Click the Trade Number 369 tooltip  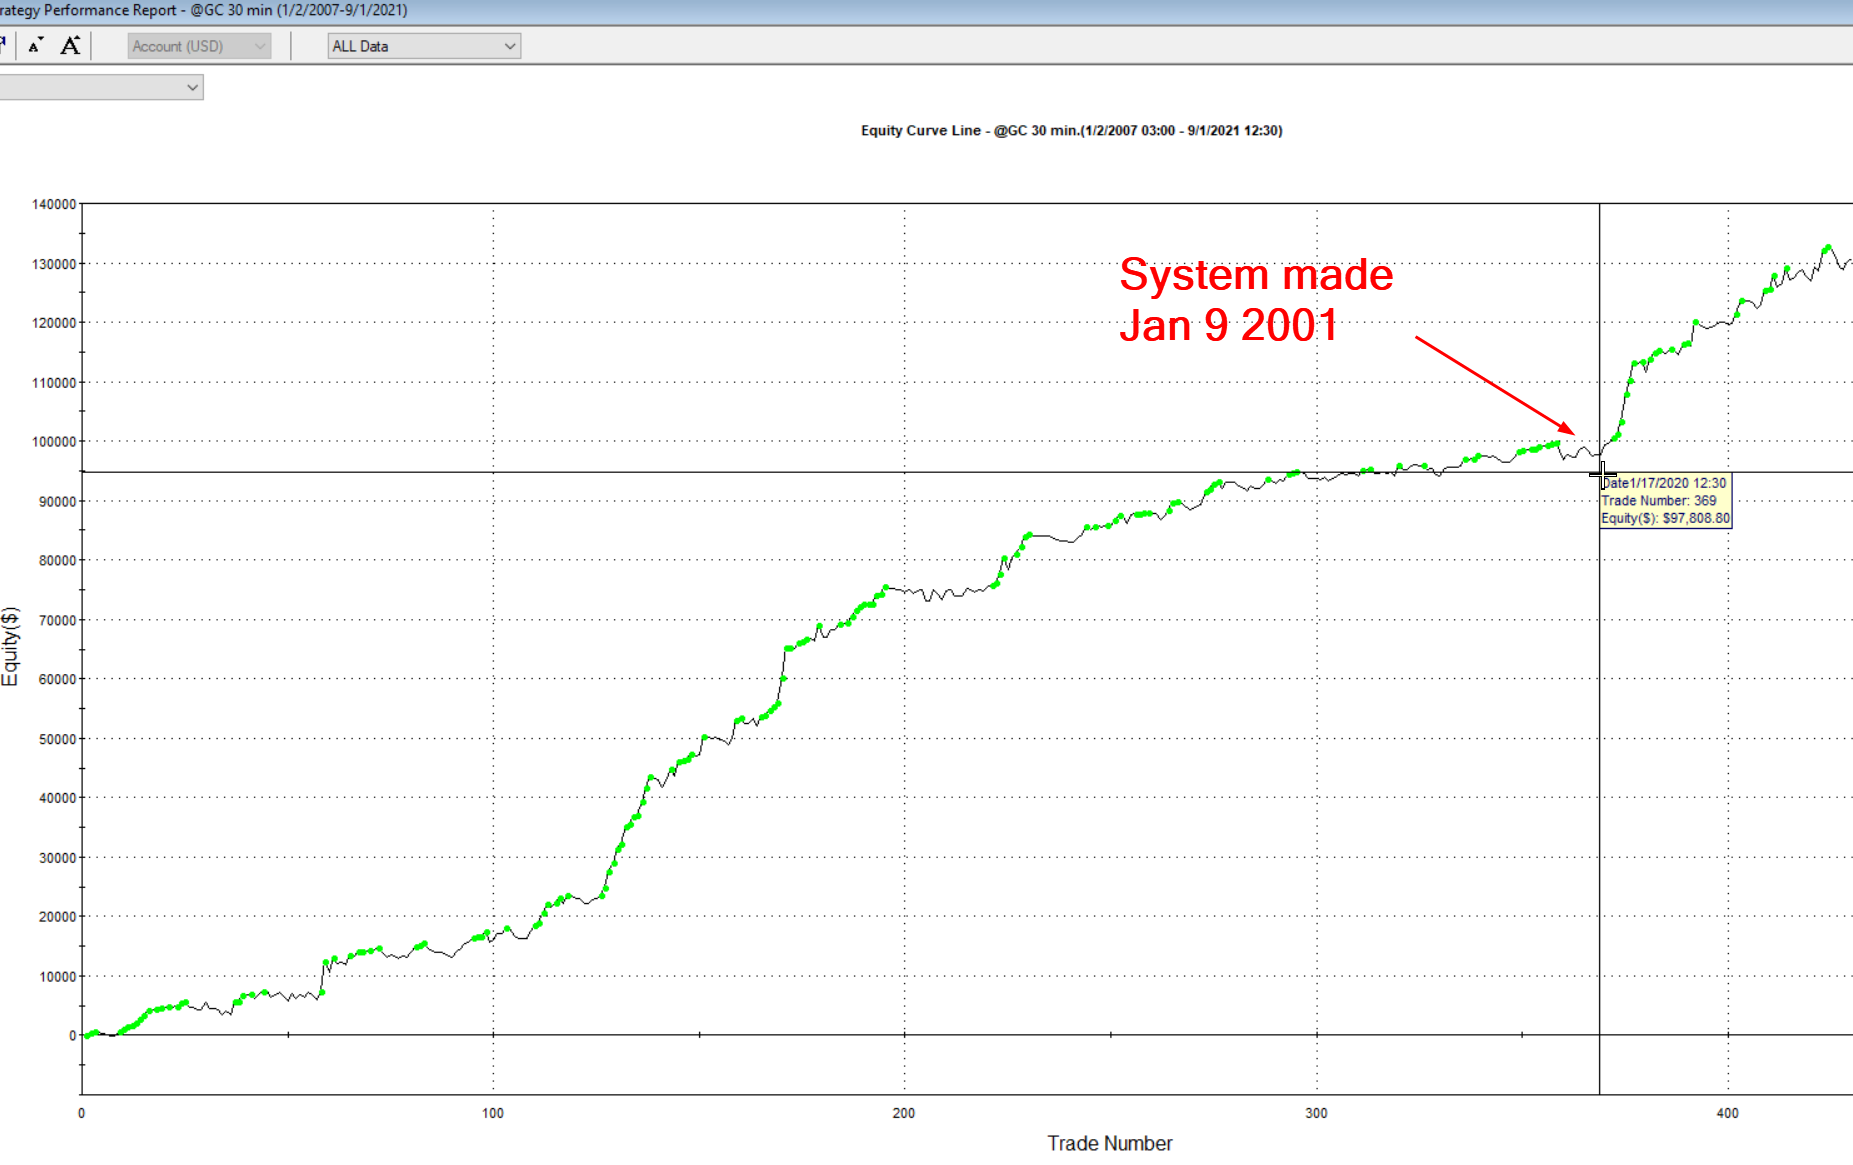[x=1665, y=501]
